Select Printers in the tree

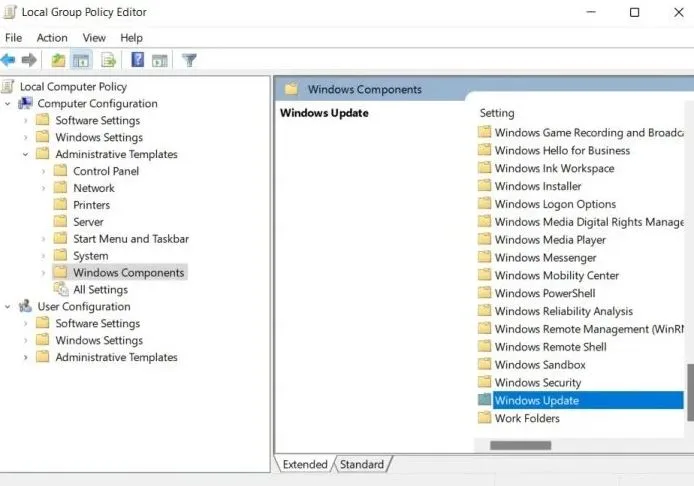click(91, 205)
